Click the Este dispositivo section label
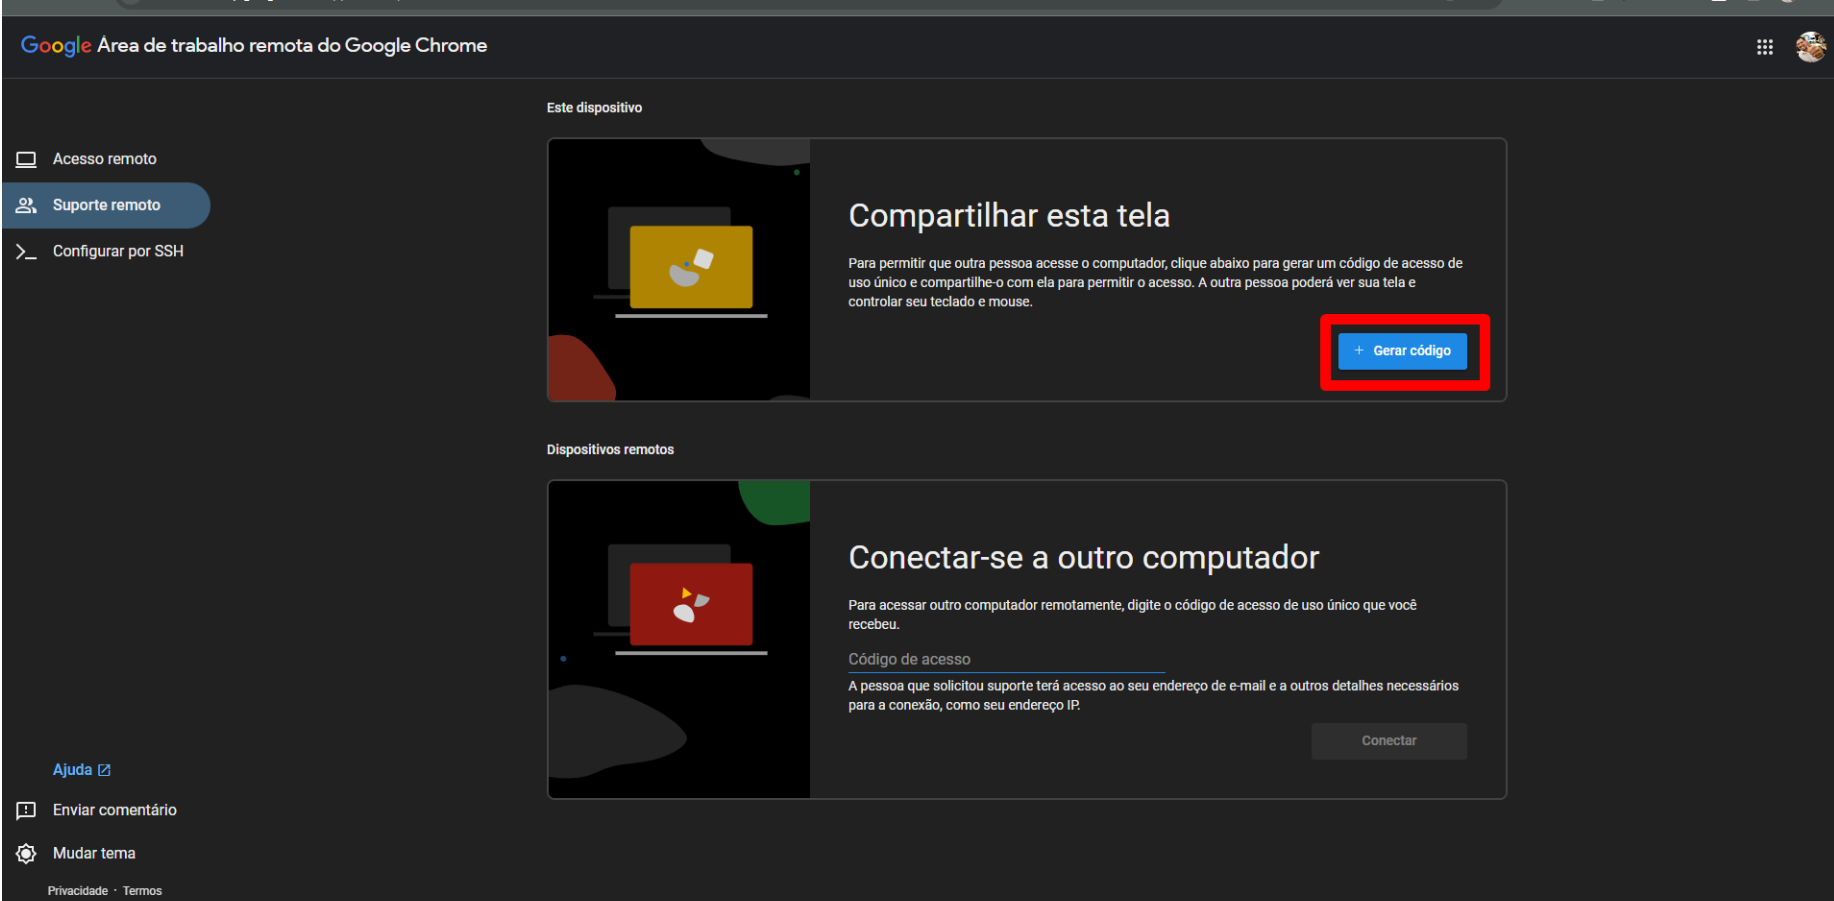This screenshot has height=901, width=1834. (x=594, y=108)
